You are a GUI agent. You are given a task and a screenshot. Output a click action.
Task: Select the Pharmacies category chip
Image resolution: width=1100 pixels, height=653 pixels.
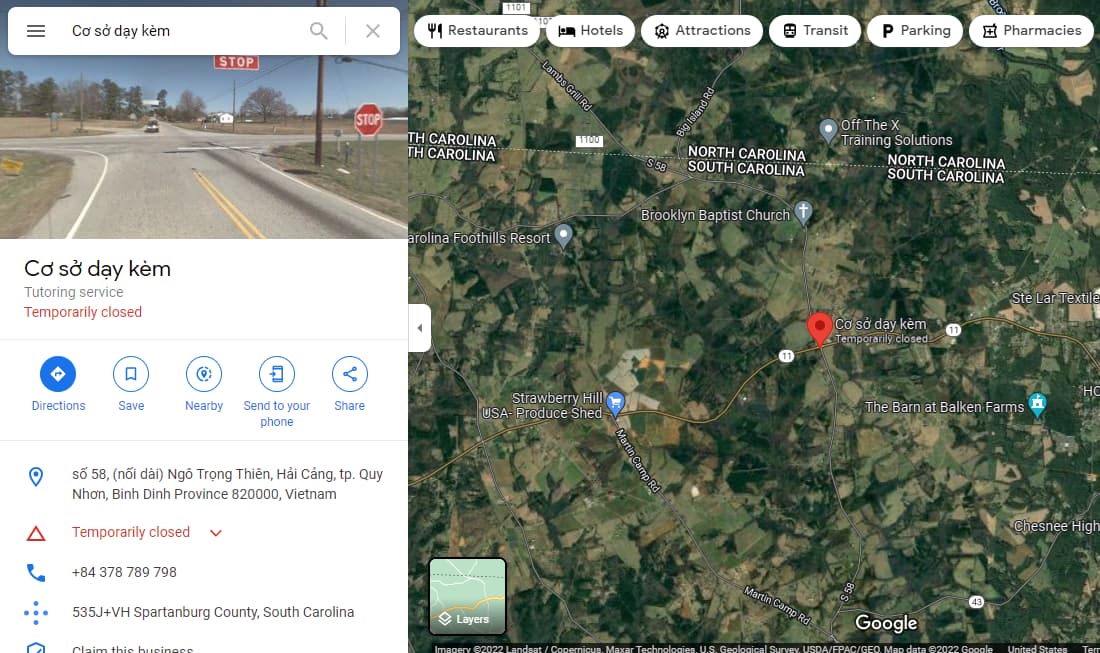pyautogui.click(x=1032, y=31)
